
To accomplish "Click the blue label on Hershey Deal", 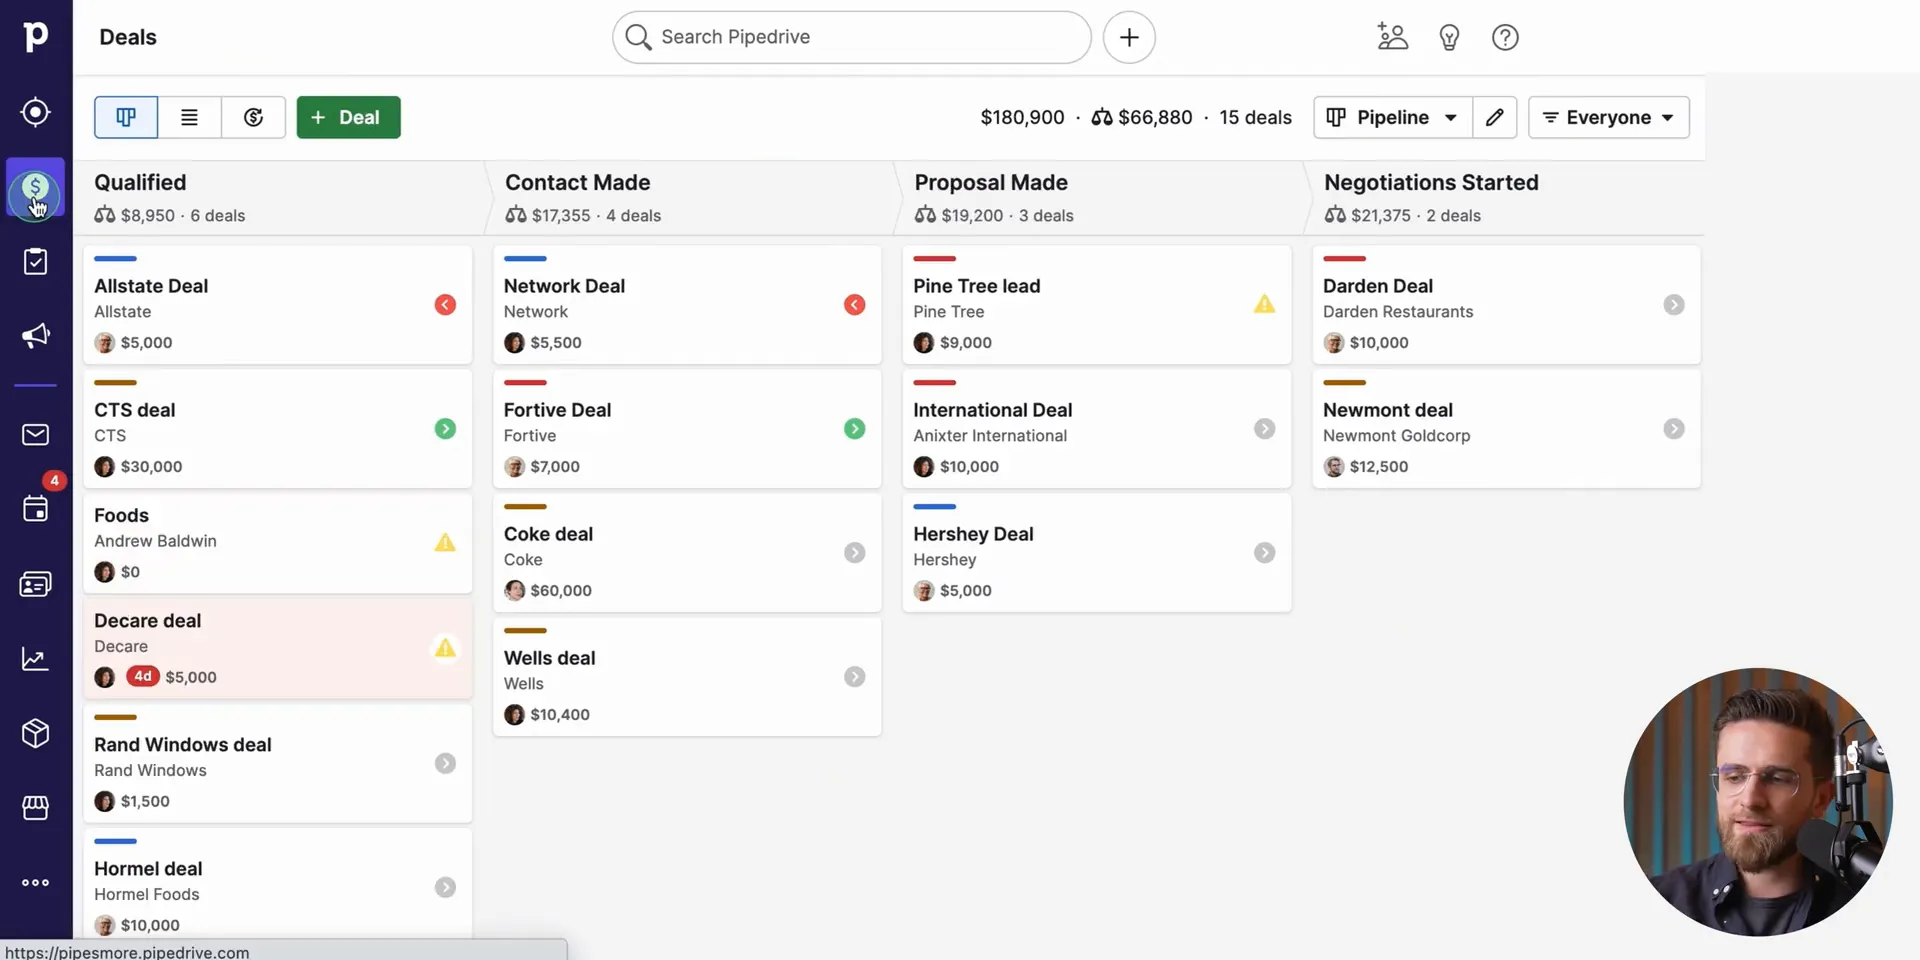I will coord(934,507).
